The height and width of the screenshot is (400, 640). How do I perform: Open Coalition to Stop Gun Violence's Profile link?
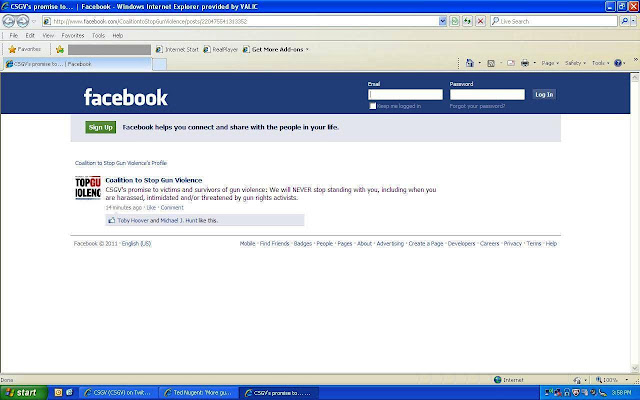click(x=121, y=163)
